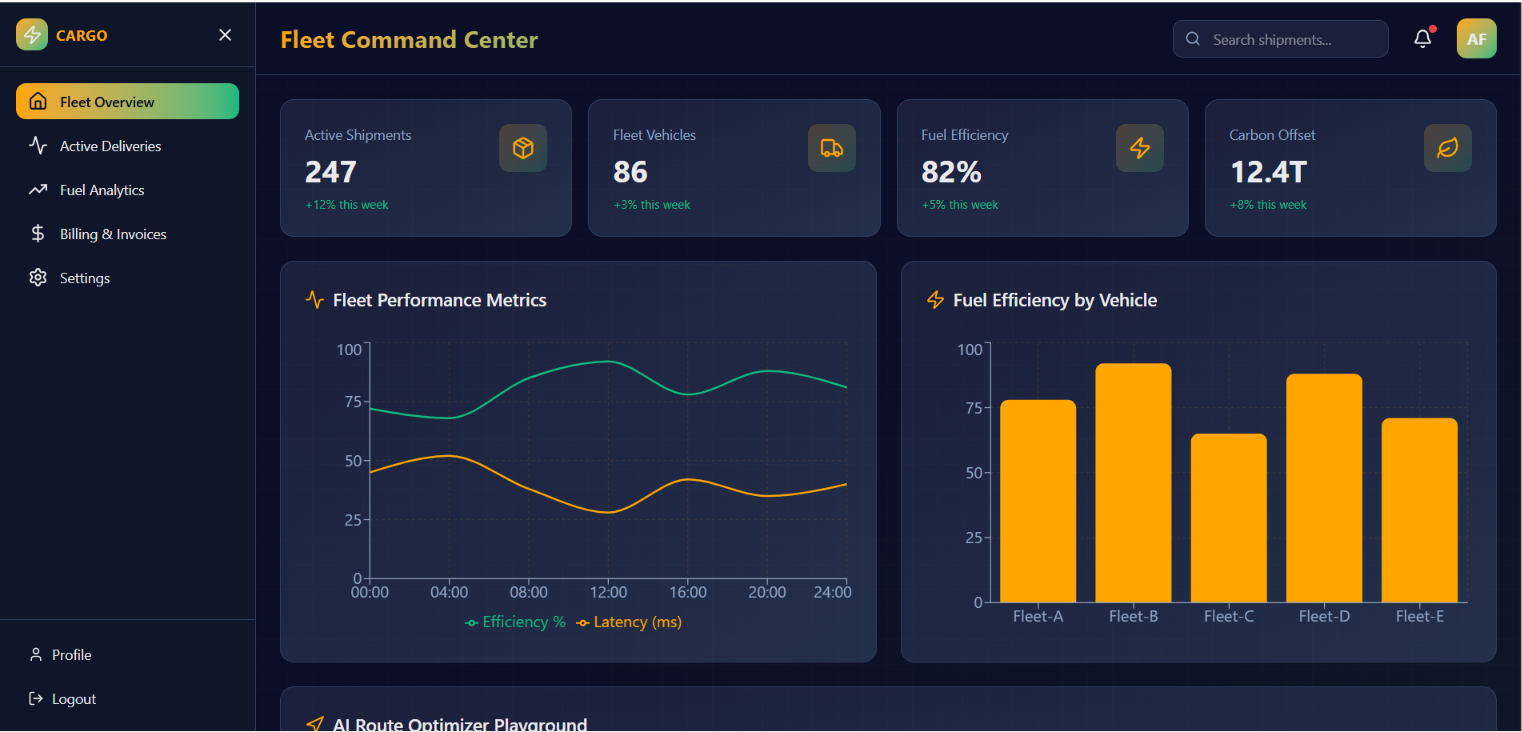Click the Fleet-D bar in the chart

1324,488
